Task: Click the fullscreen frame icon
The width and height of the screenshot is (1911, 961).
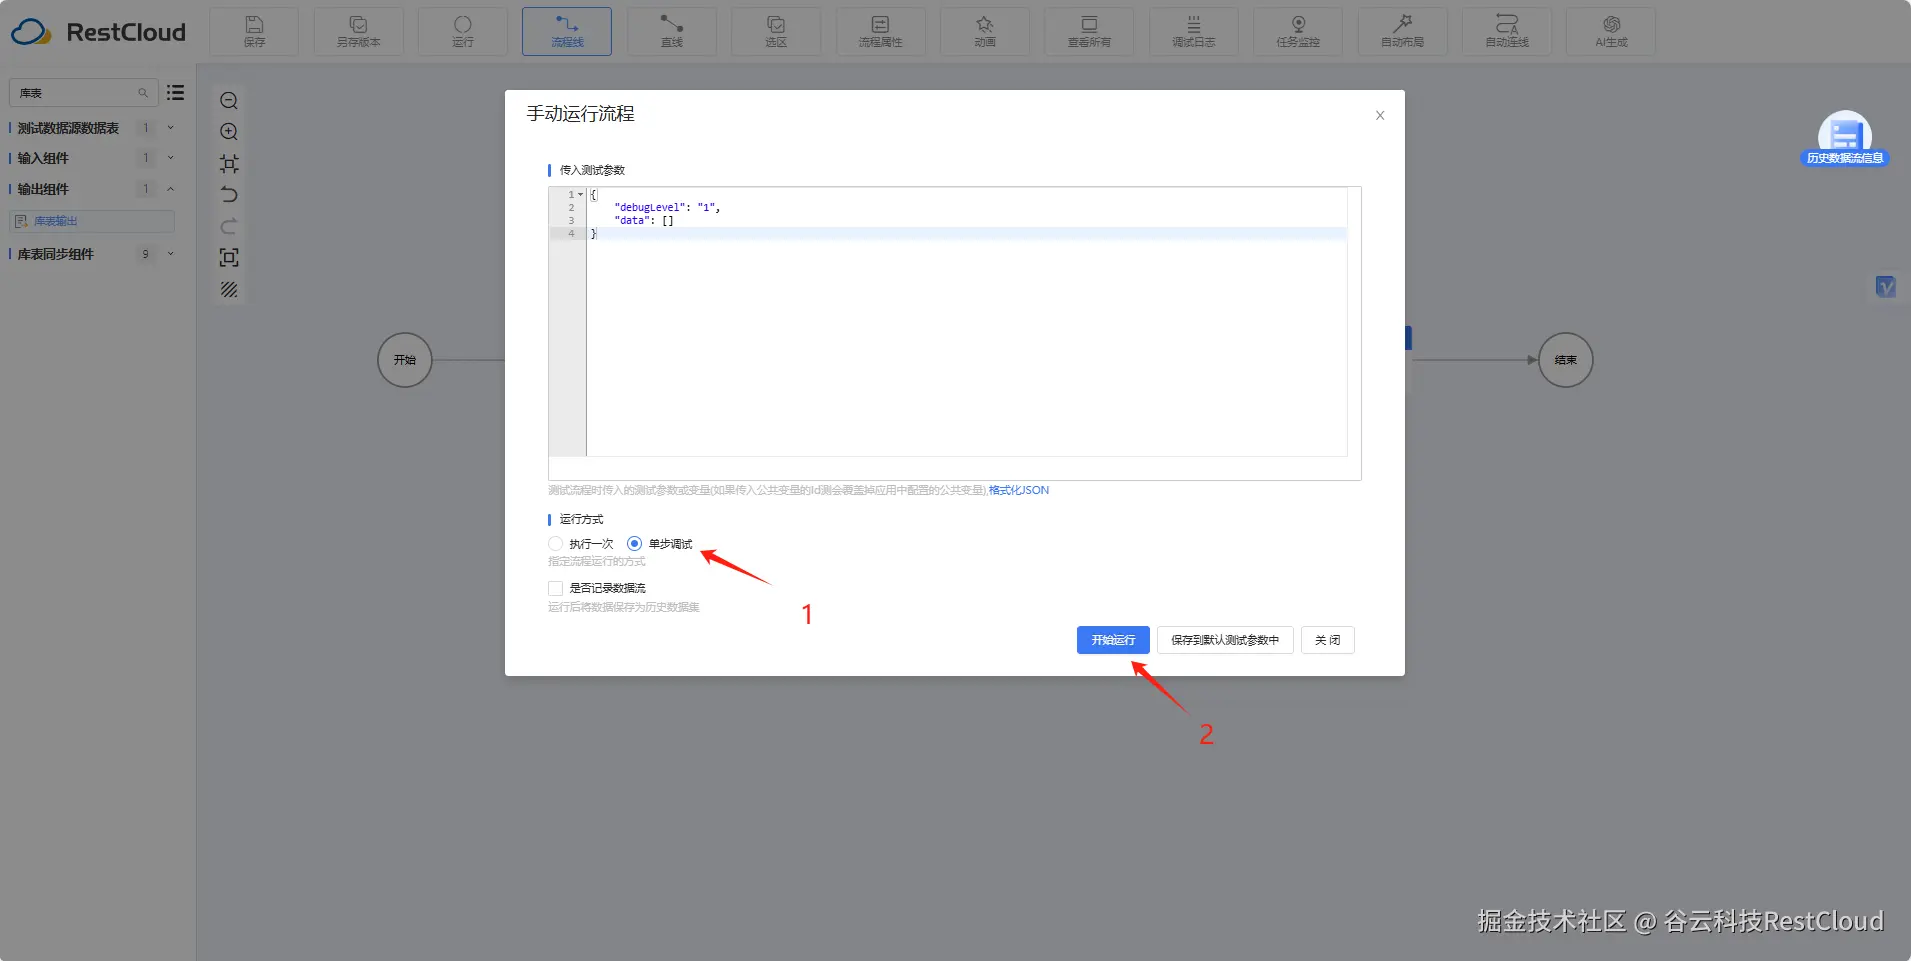Action: (x=229, y=258)
